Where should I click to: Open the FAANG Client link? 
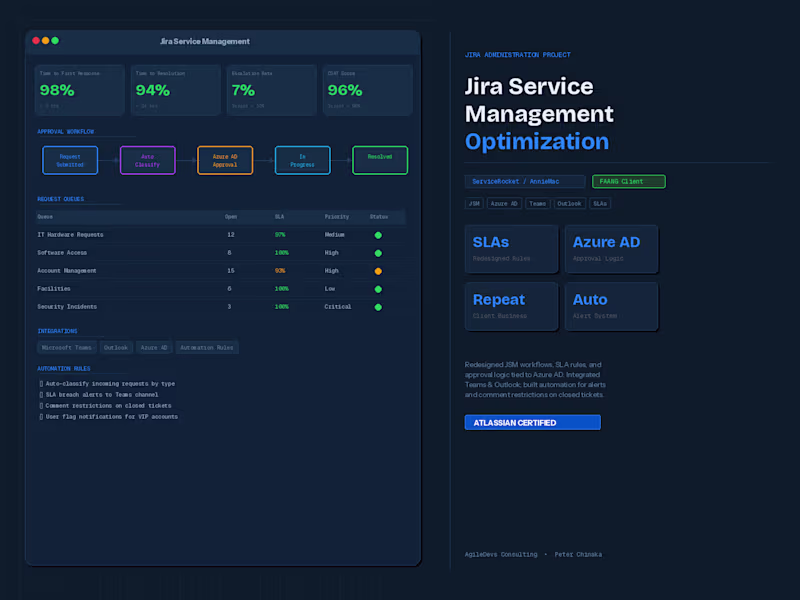(628, 181)
